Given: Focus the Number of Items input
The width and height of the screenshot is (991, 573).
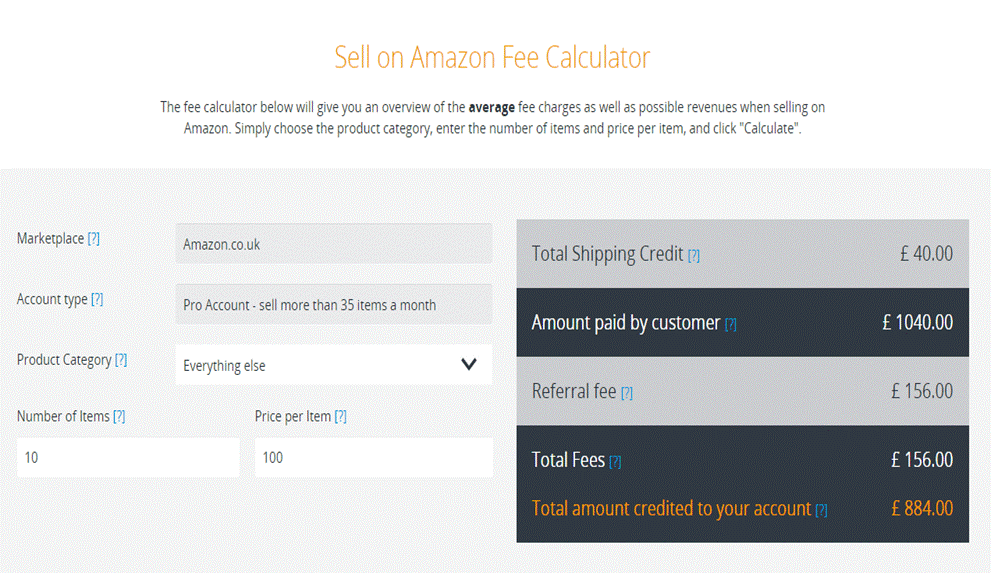Looking at the screenshot, I should click(128, 457).
